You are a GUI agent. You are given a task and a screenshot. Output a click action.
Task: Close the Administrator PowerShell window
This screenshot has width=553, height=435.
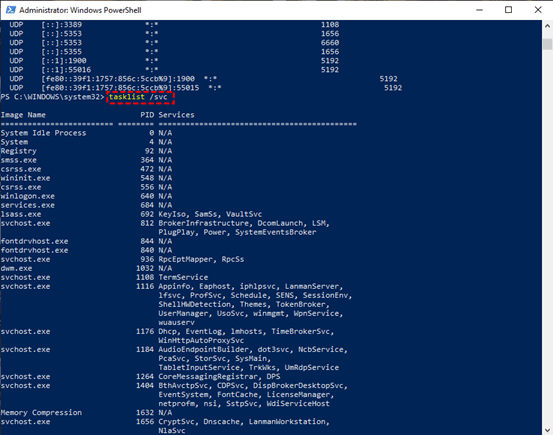(538, 10)
